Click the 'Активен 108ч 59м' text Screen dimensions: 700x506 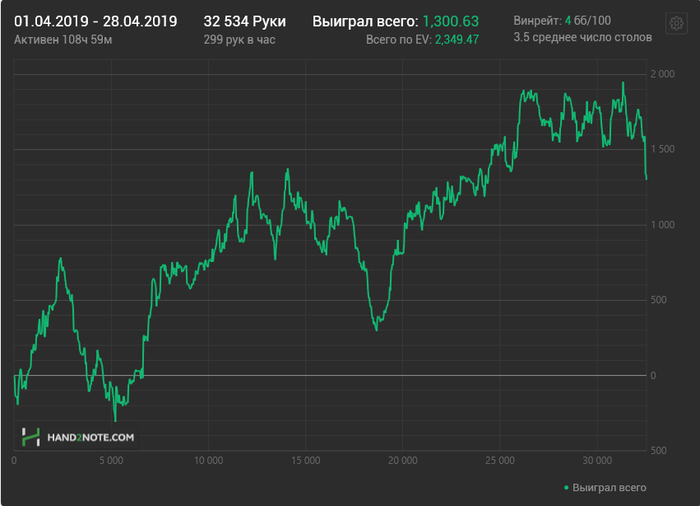63,40
